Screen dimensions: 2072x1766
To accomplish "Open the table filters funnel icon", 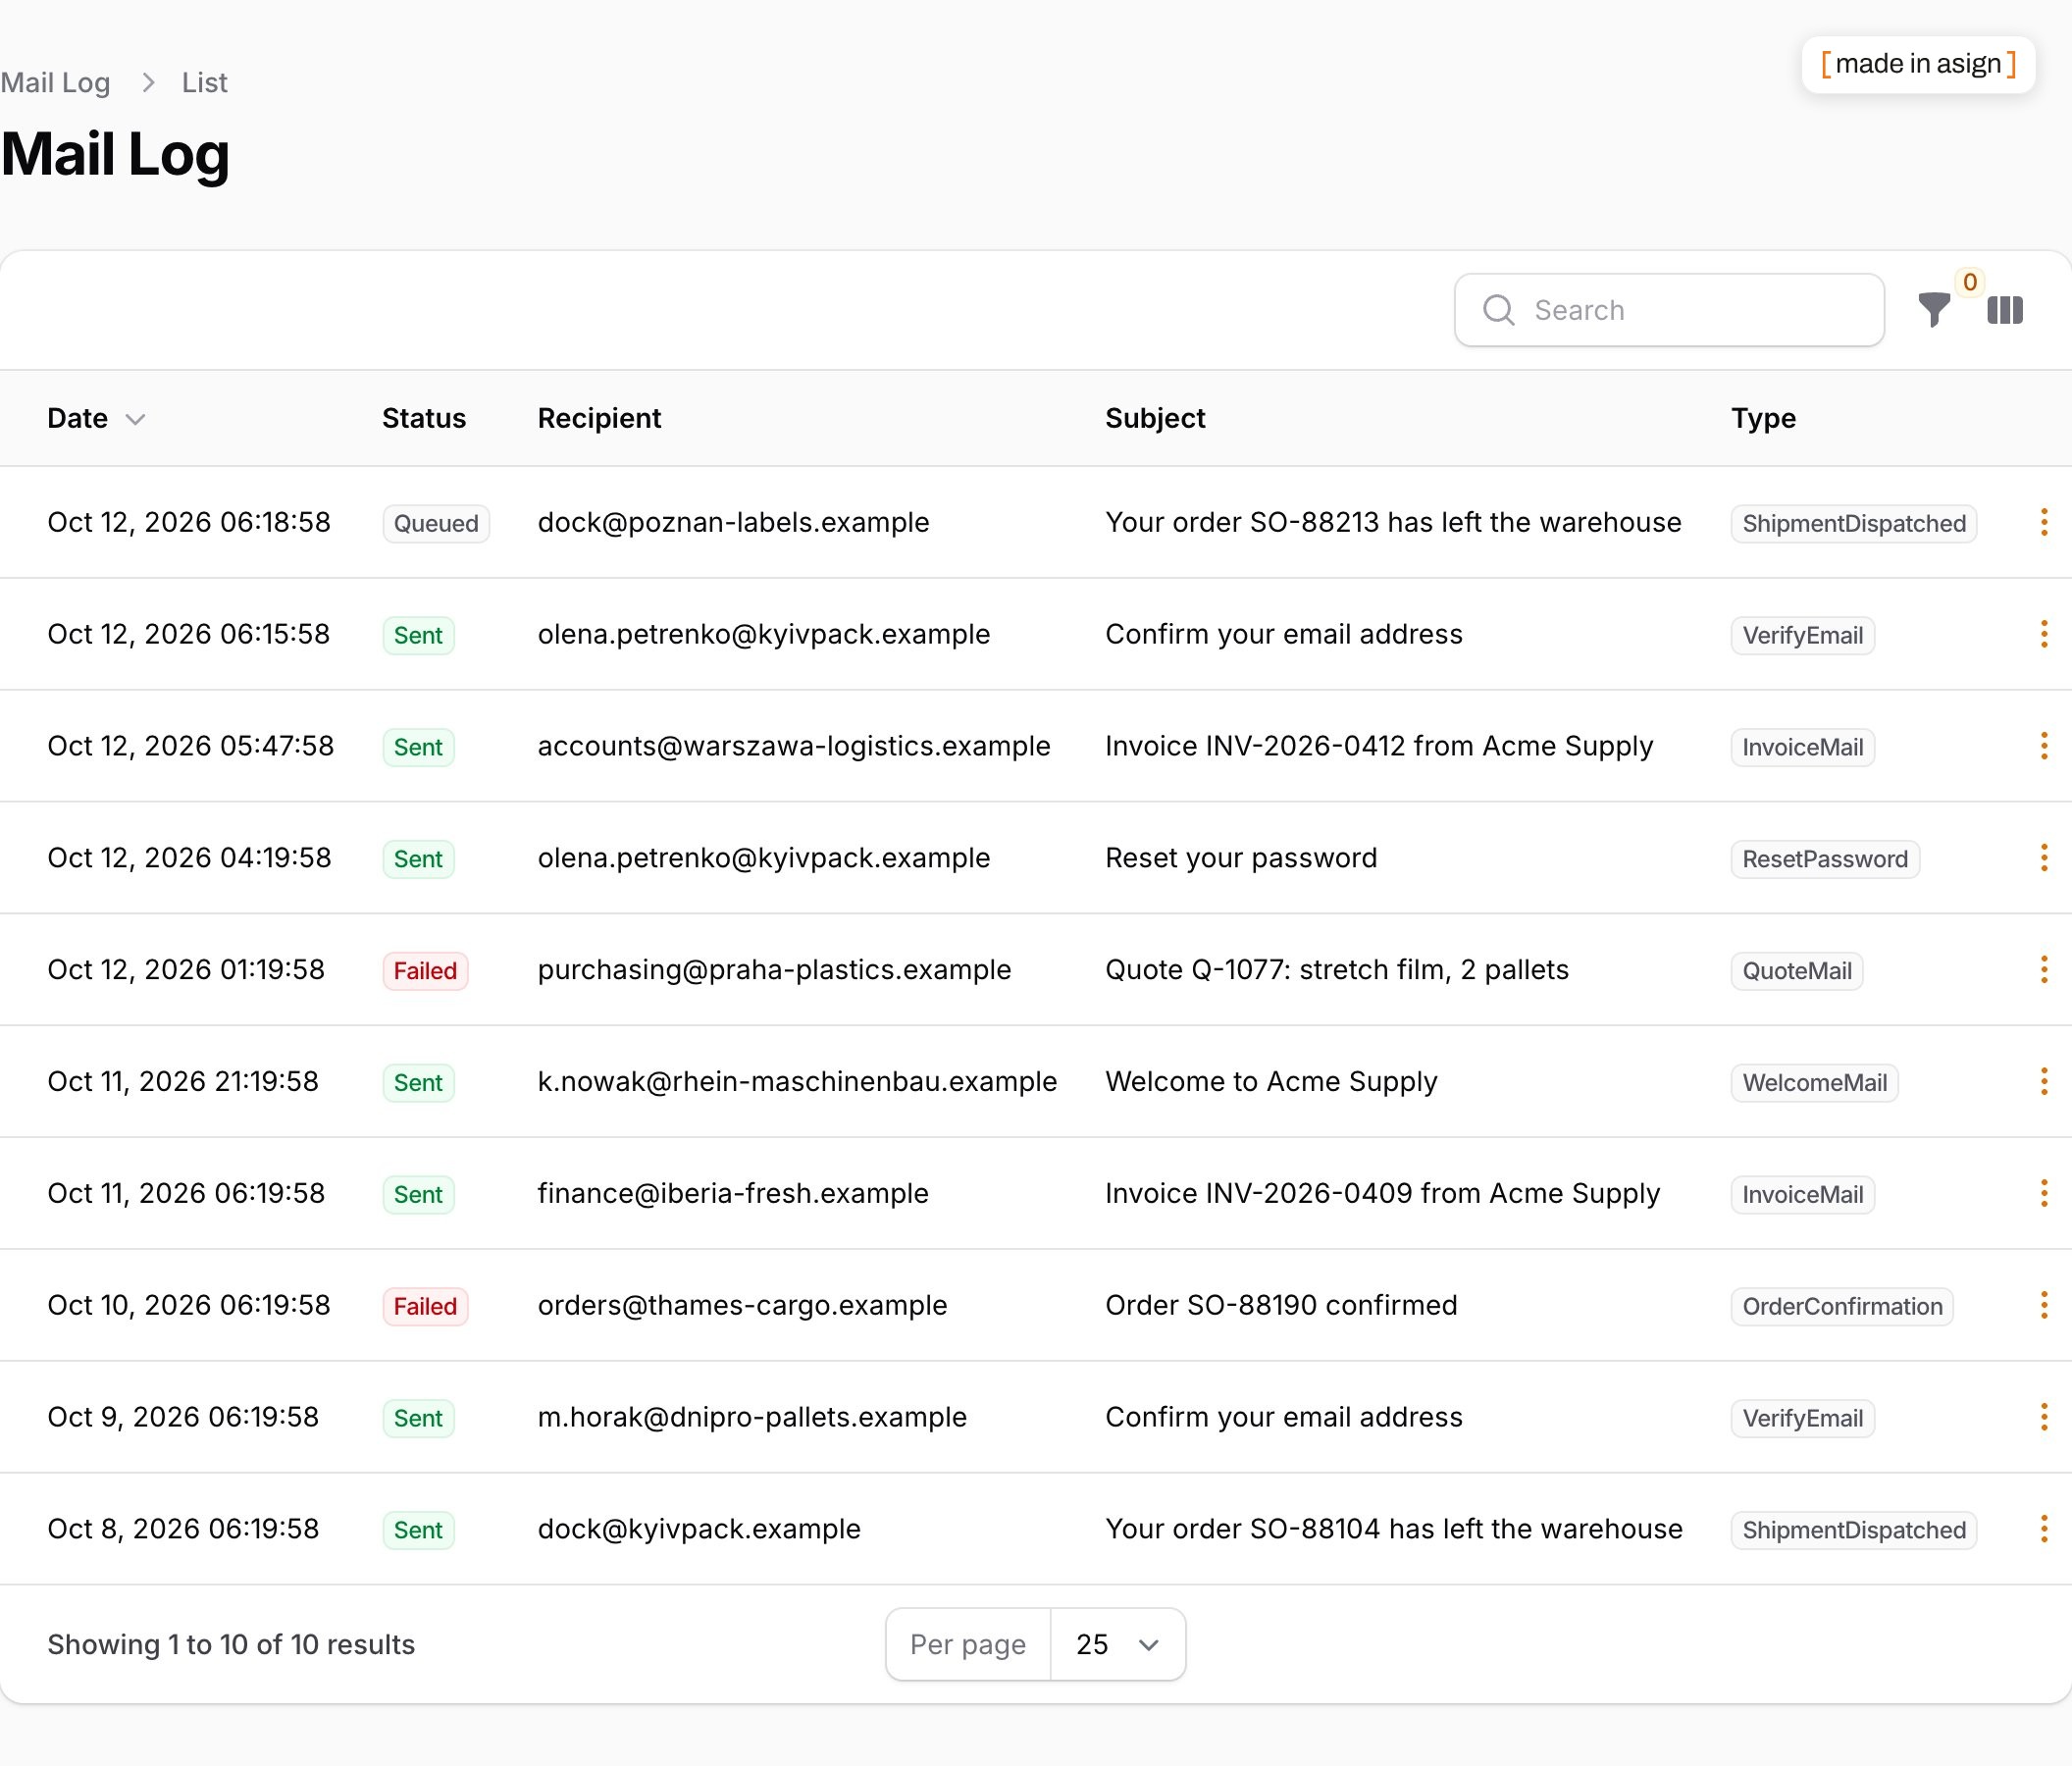I will 1934,310.
